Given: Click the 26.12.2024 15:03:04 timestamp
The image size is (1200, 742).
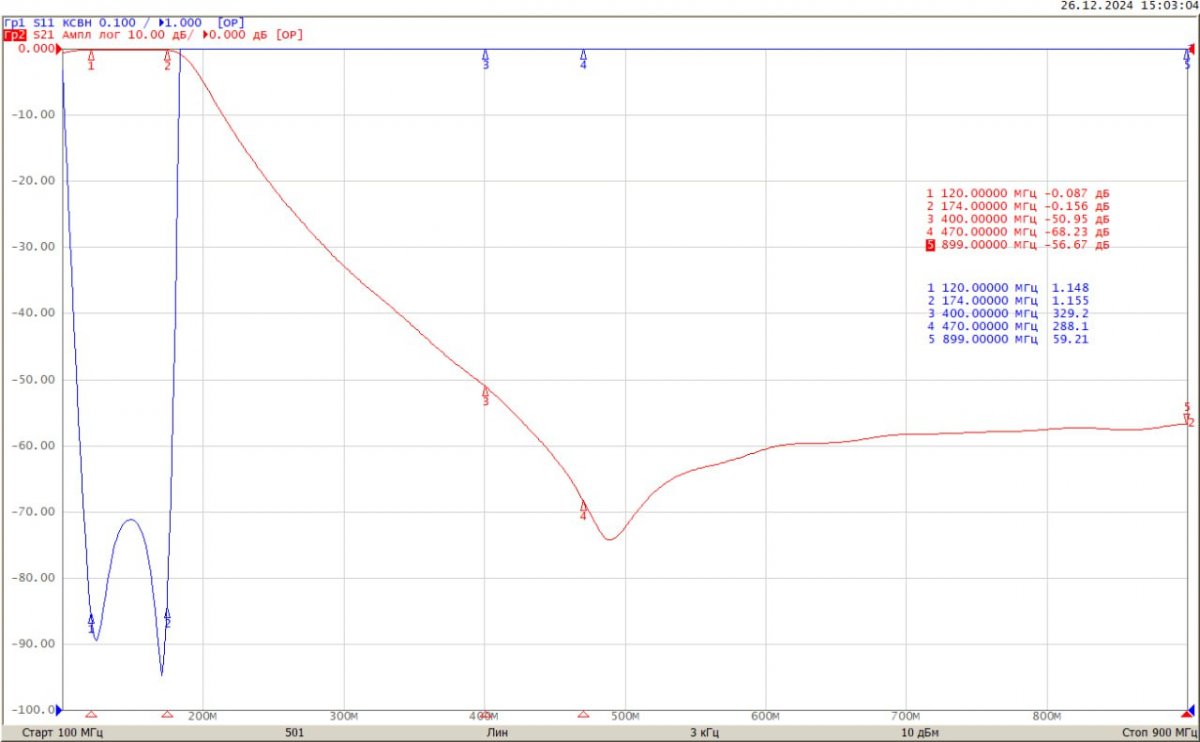Looking at the screenshot, I should [x=1128, y=6].
